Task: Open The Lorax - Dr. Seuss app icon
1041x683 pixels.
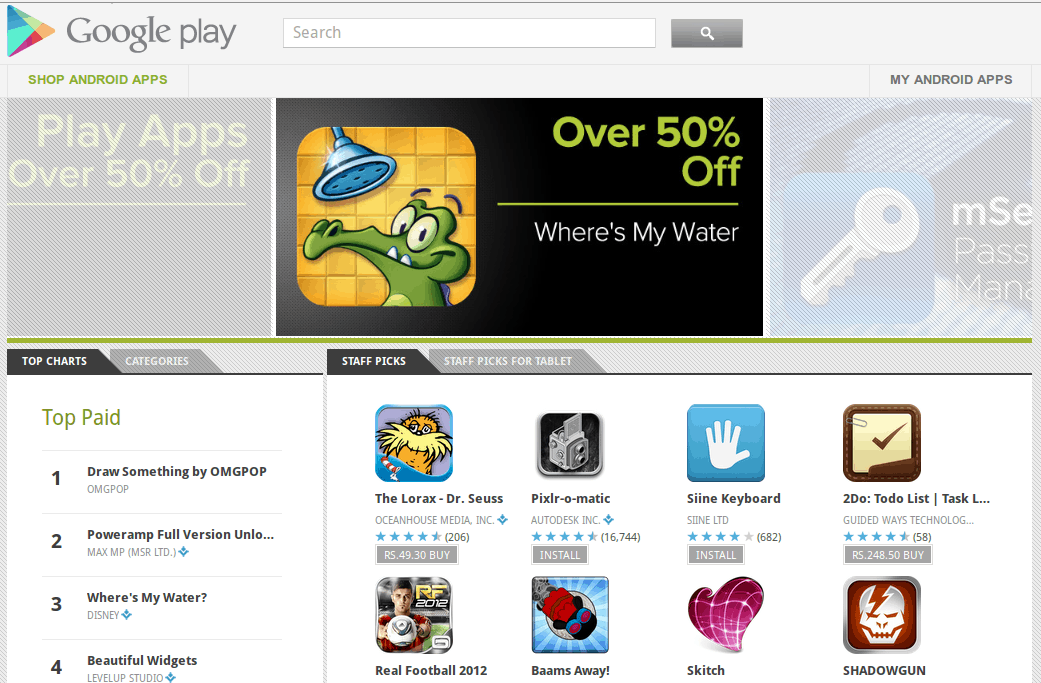Action: pos(414,443)
